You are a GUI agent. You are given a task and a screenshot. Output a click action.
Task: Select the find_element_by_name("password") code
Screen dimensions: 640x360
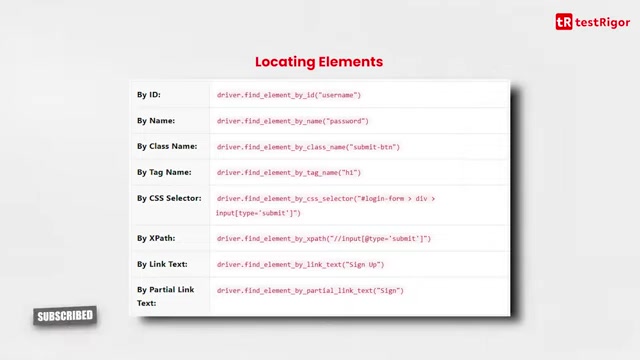pos(292,121)
